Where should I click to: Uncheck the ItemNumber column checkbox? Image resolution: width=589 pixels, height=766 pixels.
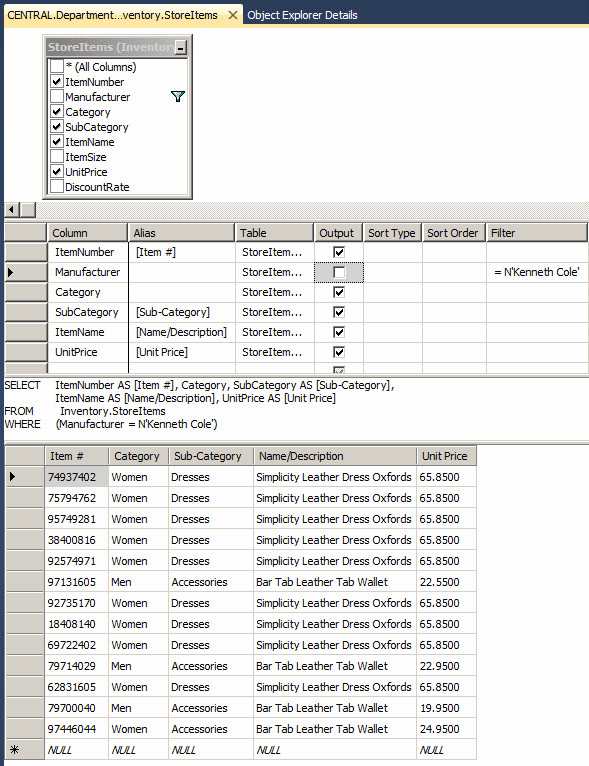[x=57, y=82]
